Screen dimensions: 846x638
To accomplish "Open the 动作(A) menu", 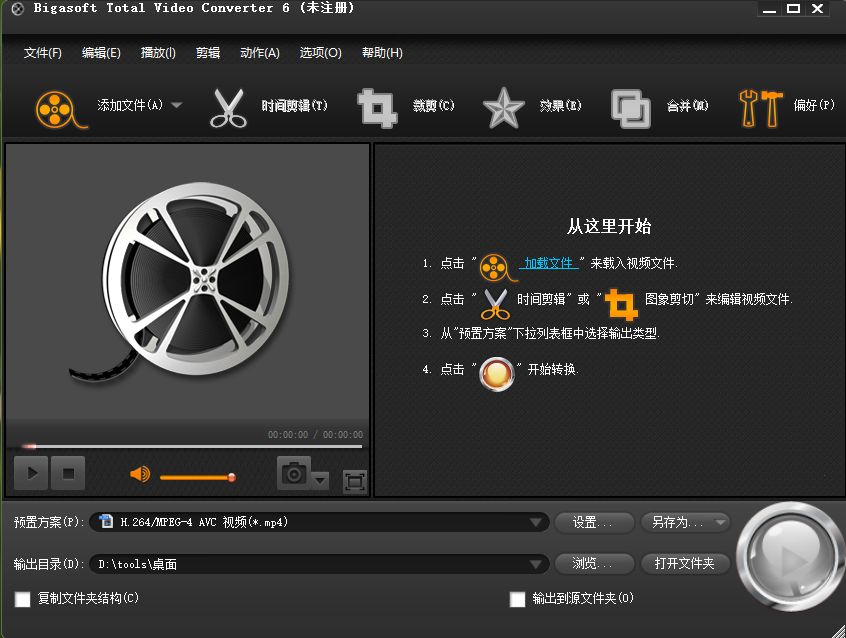I will coord(260,53).
